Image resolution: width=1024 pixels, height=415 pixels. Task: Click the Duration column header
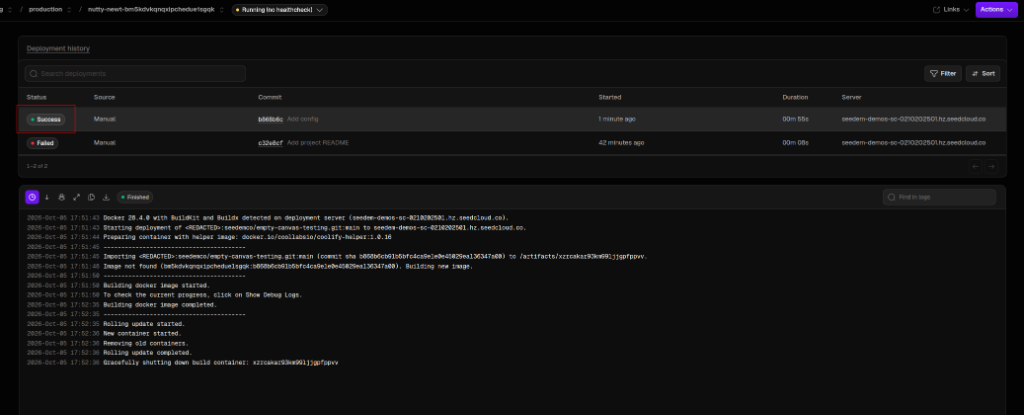pos(795,97)
